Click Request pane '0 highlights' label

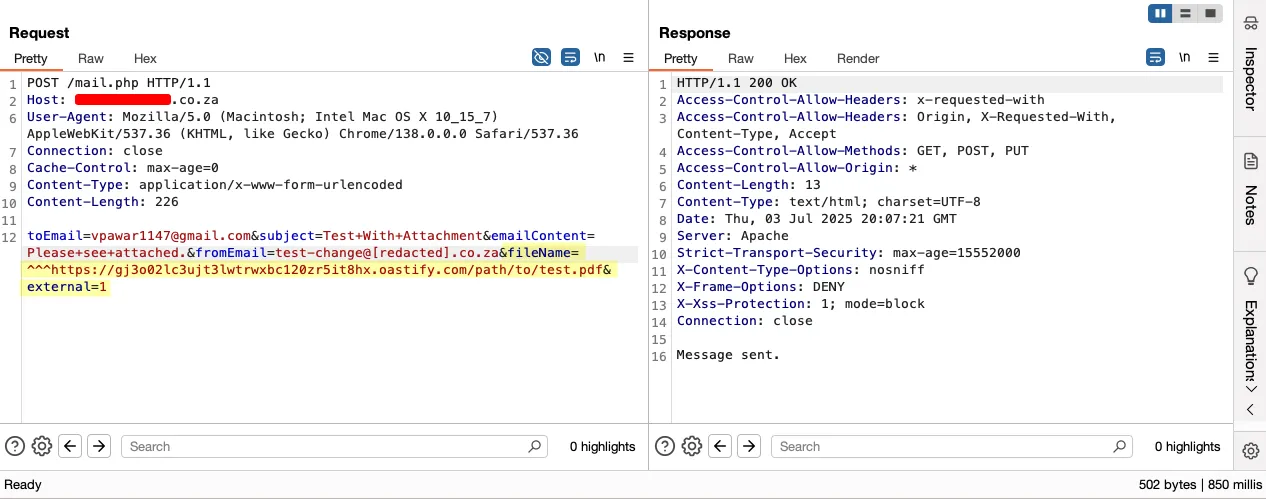click(602, 447)
